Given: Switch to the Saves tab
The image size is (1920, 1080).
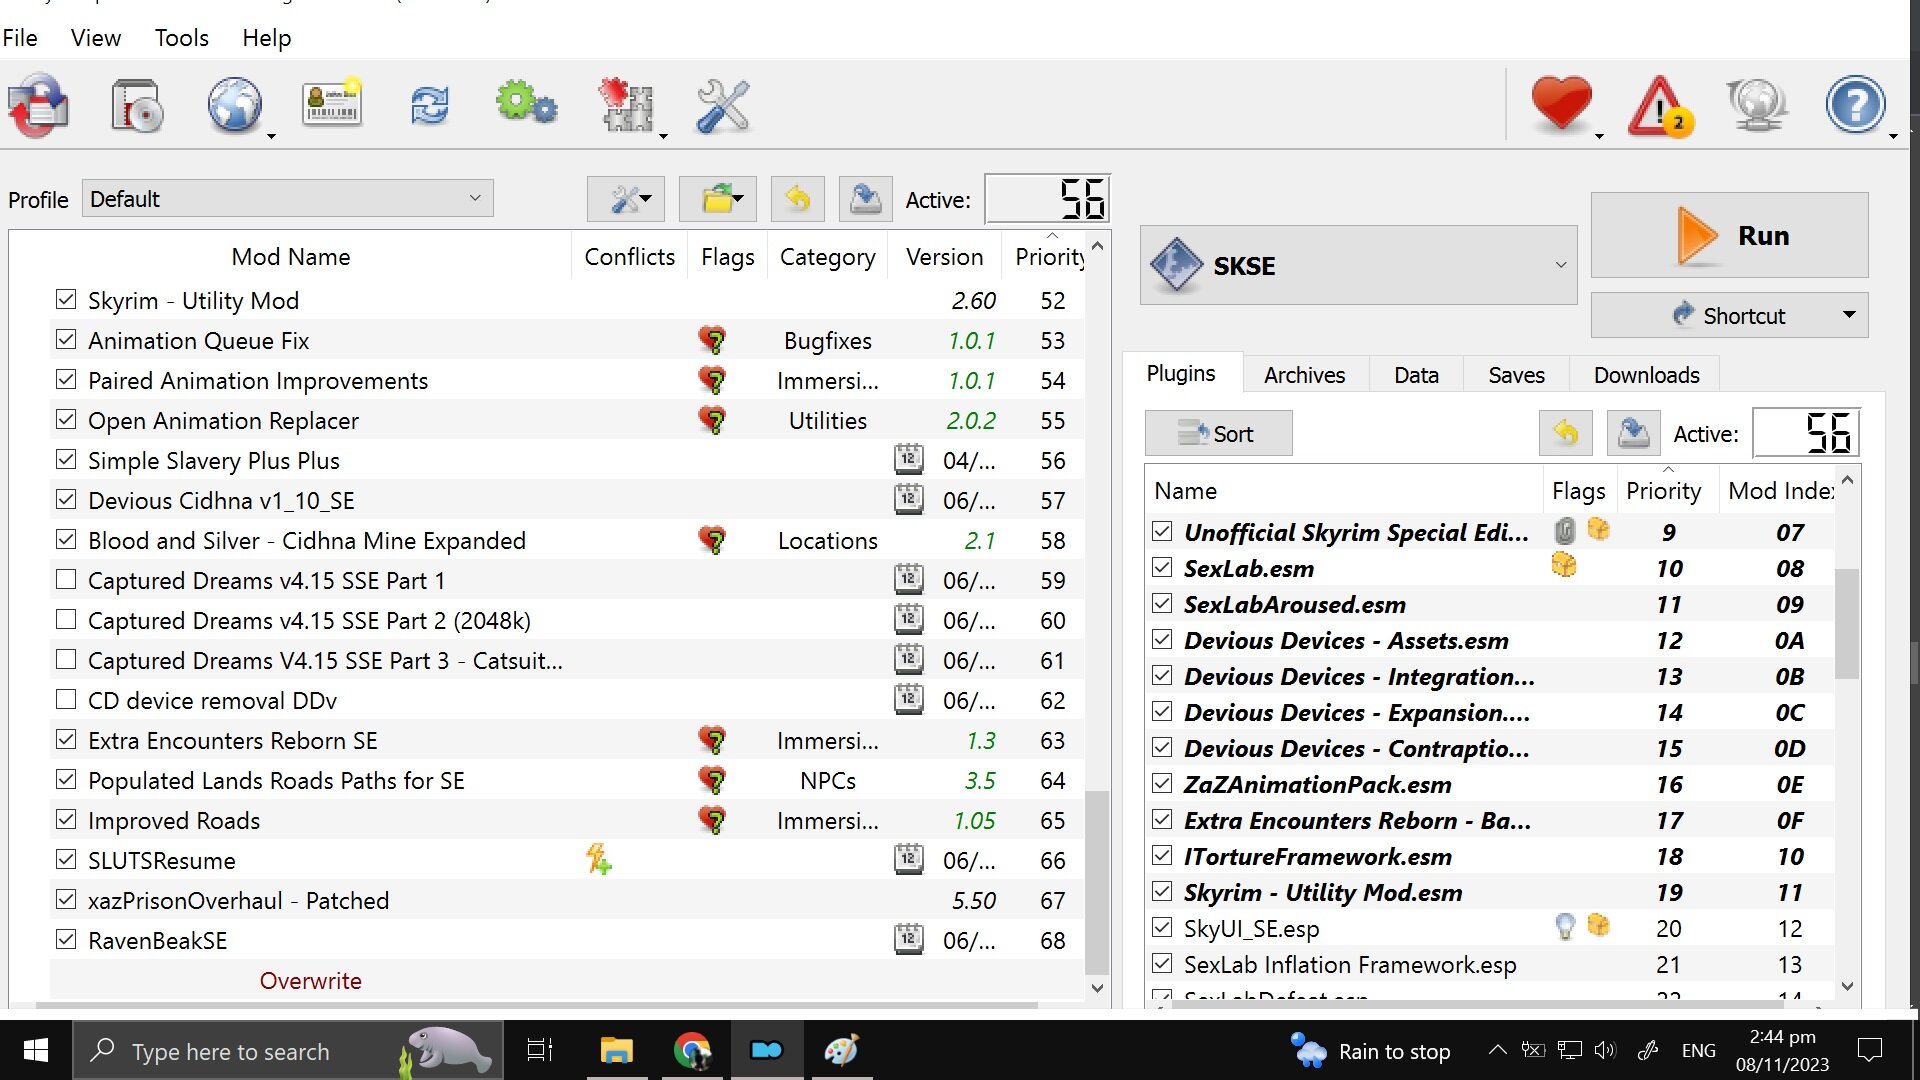Looking at the screenshot, I should tap(1516, 375).
